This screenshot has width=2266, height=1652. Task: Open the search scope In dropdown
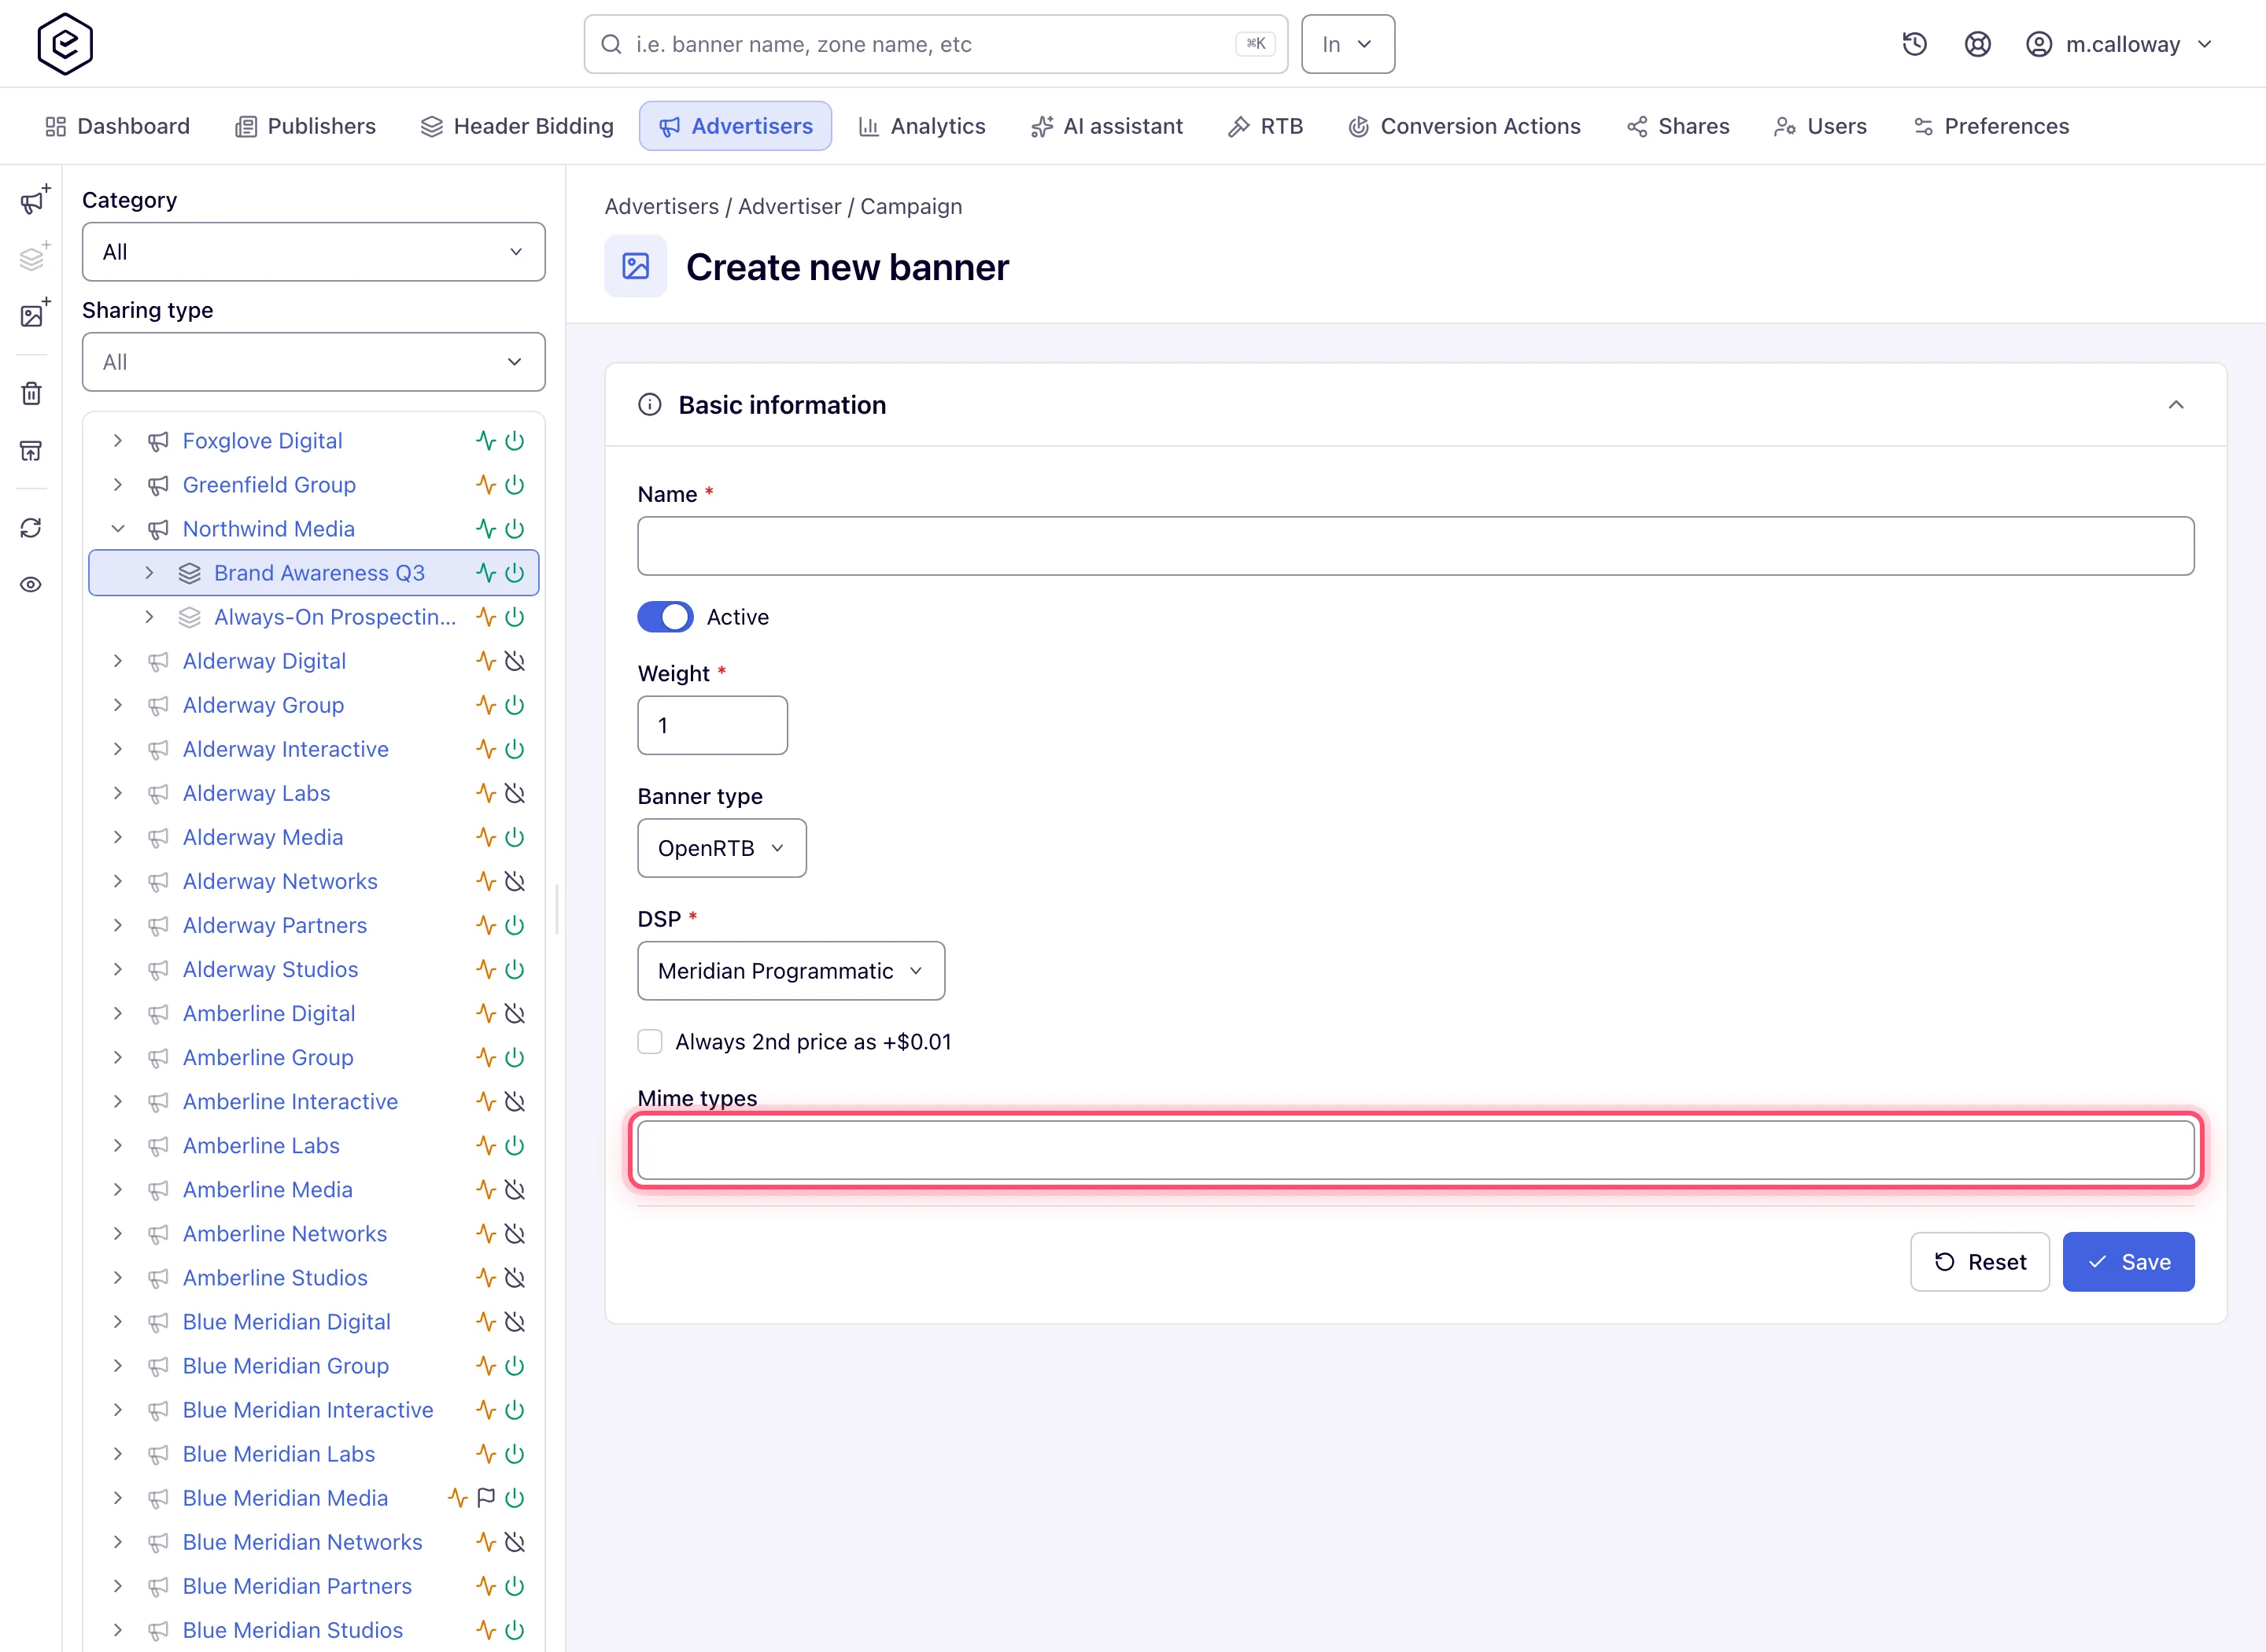pyautogui.click(x=1348, y=44)
